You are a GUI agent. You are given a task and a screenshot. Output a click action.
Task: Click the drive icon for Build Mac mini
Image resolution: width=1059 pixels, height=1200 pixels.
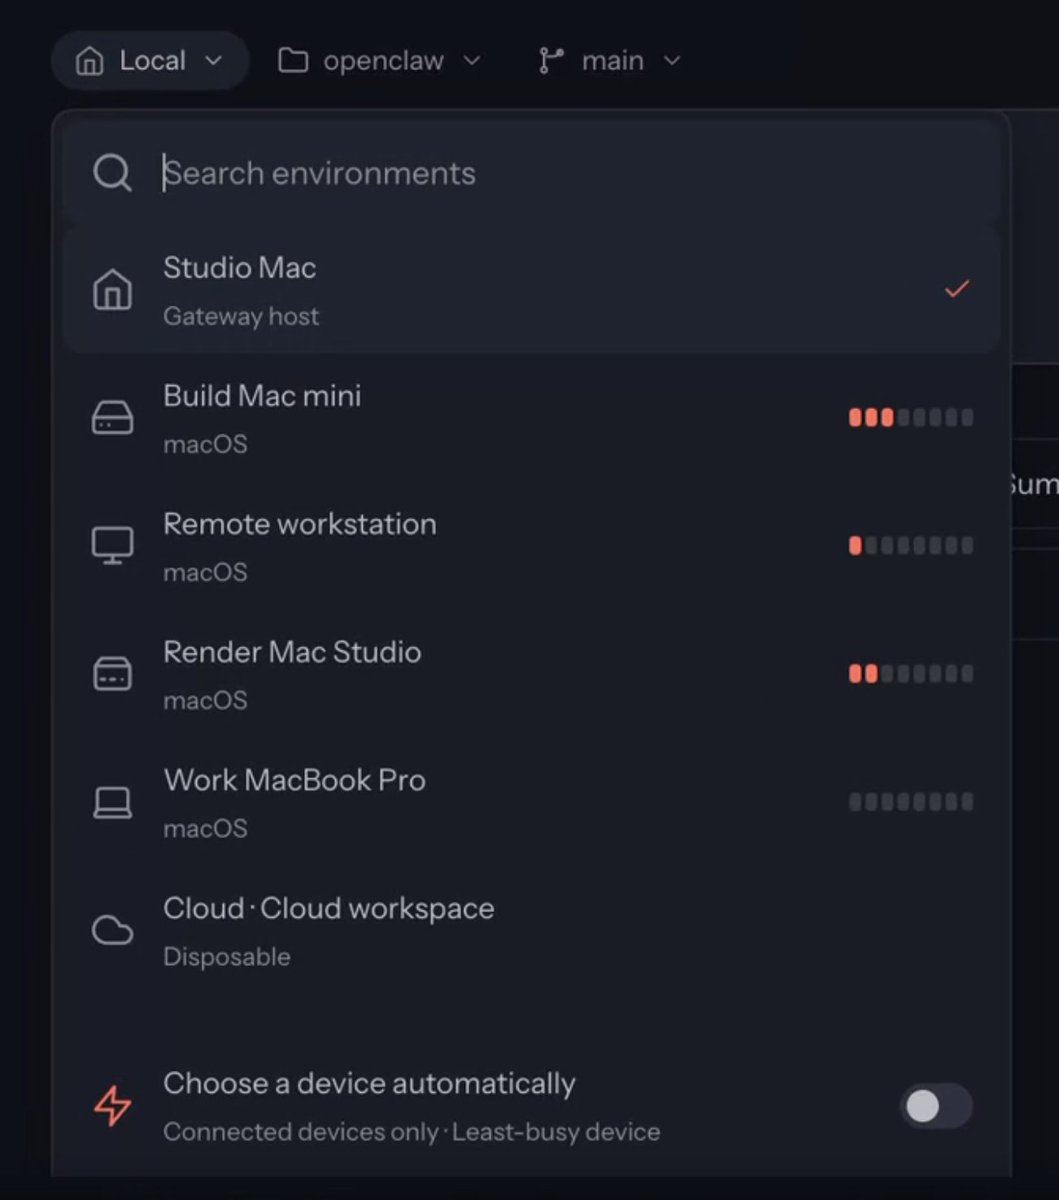point(112,419)
